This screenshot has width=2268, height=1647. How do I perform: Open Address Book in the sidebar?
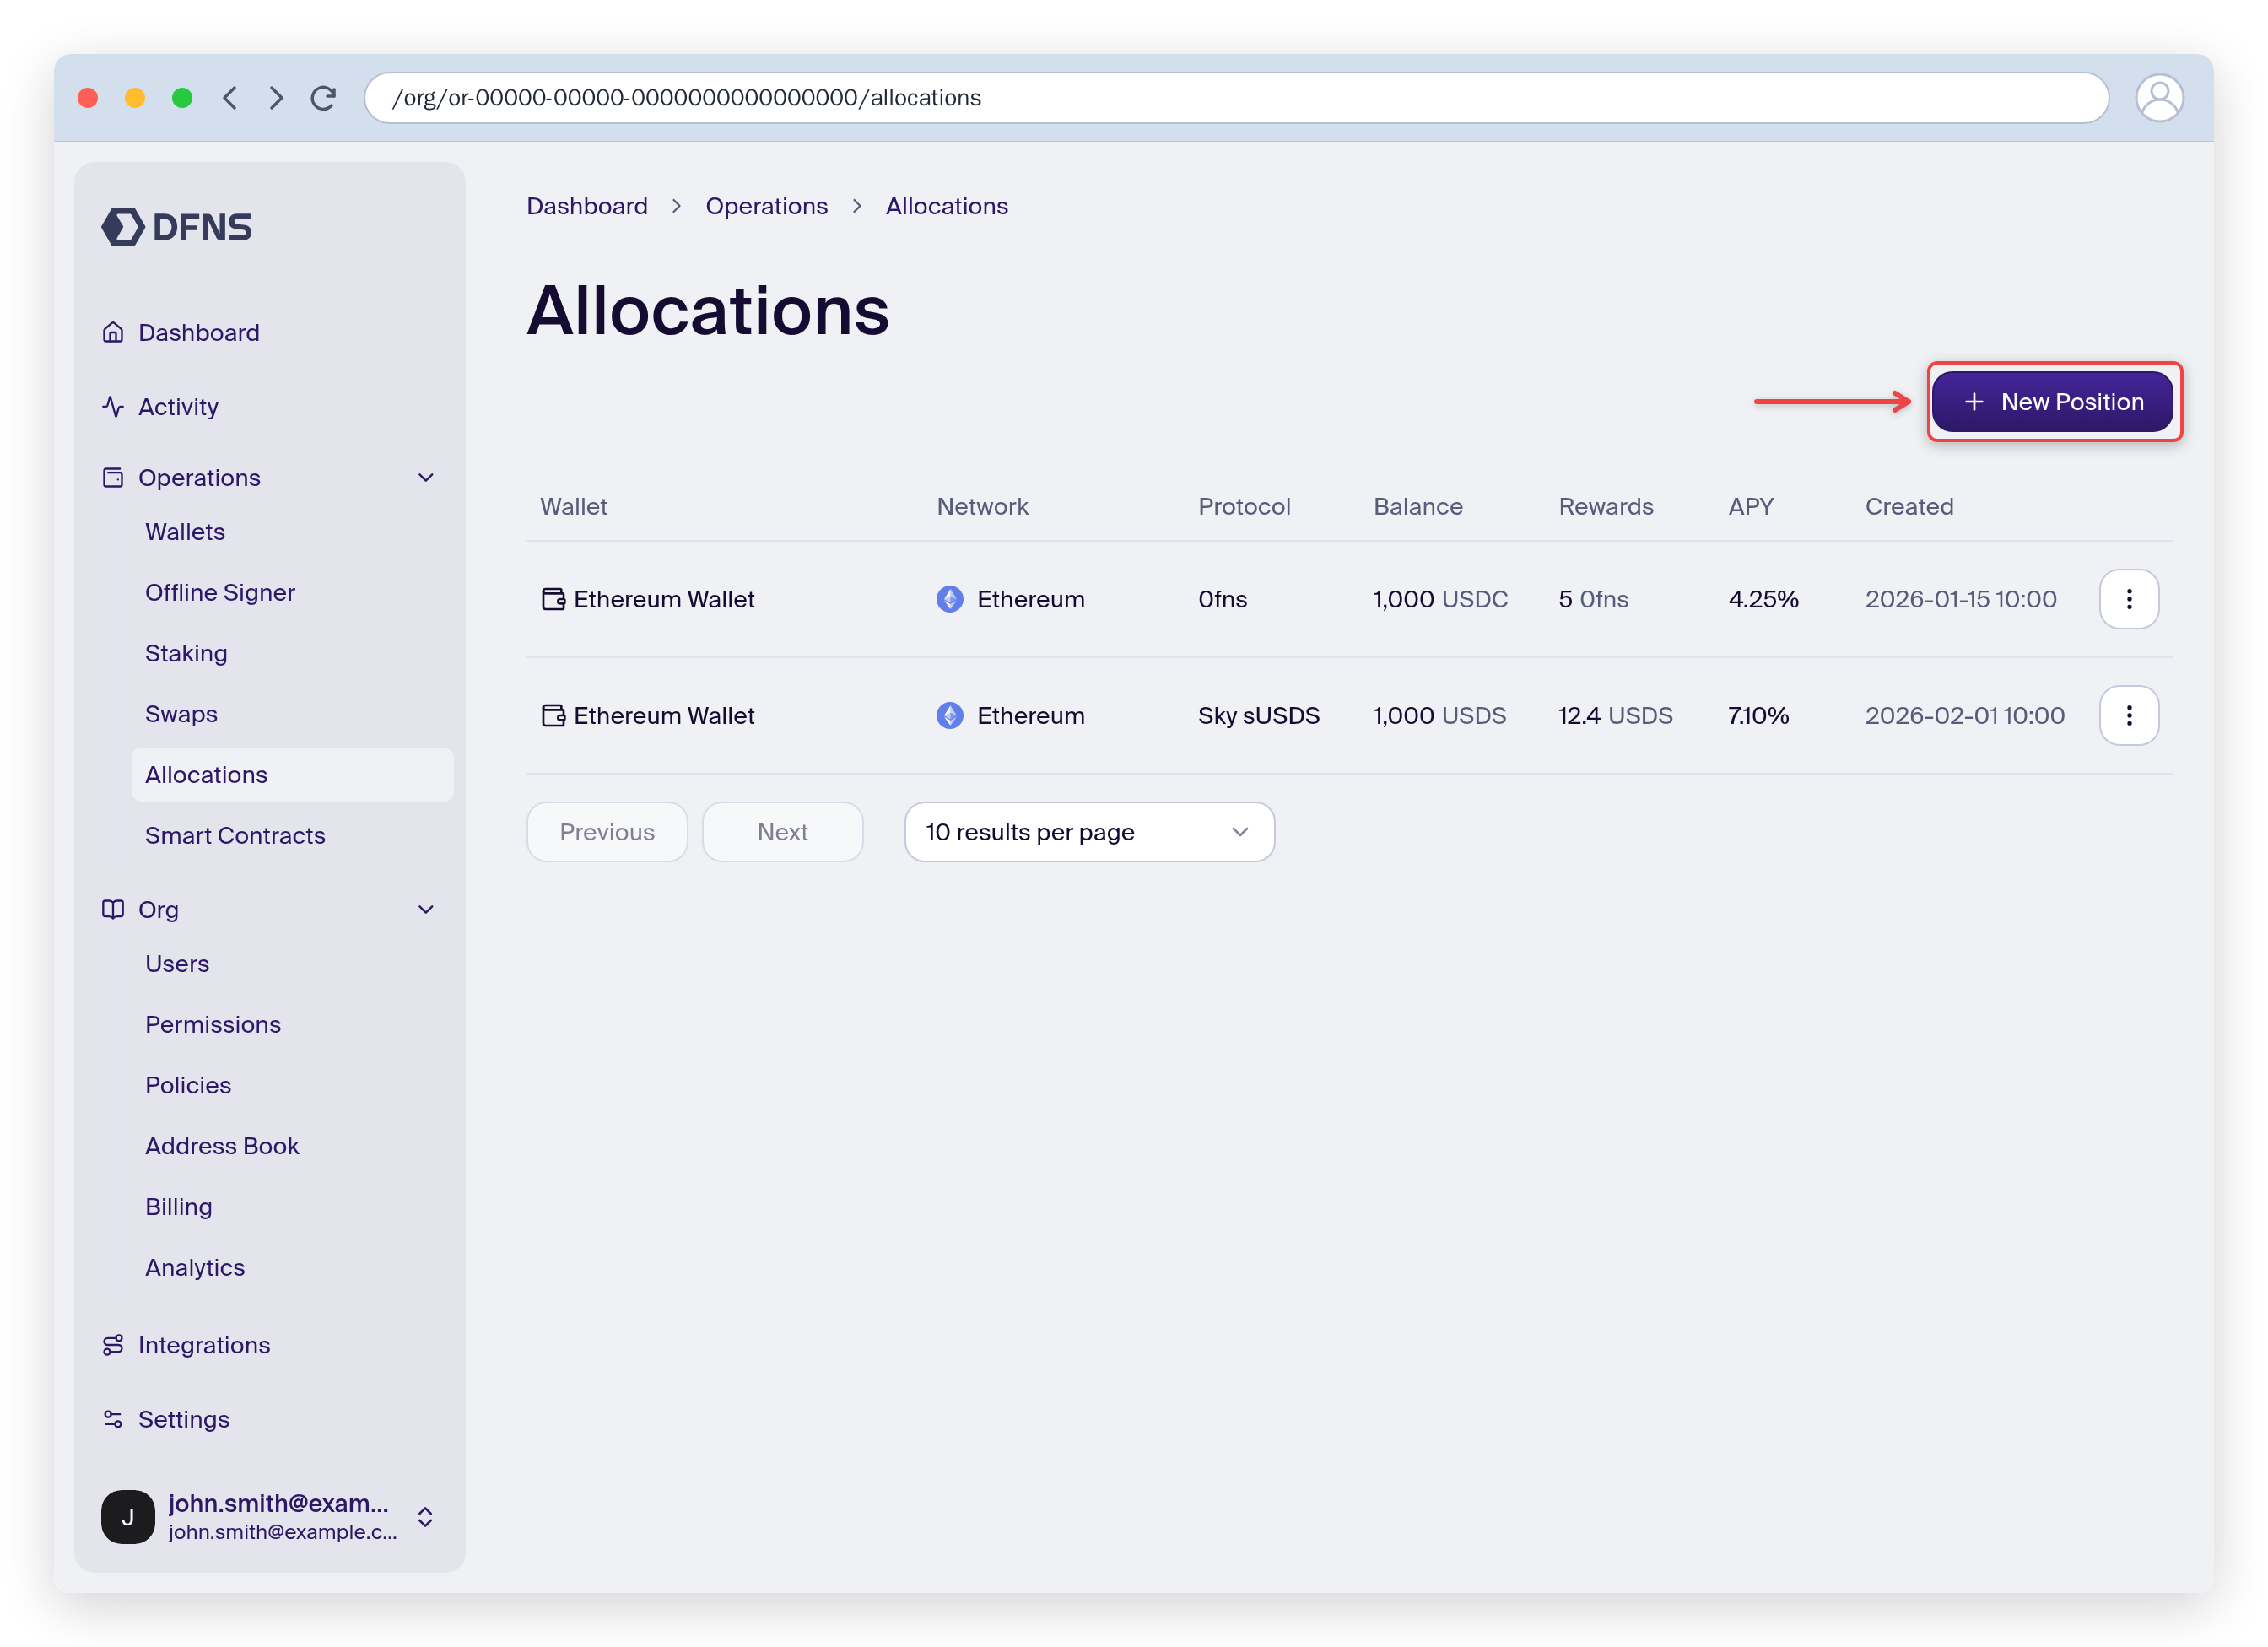222,1146
